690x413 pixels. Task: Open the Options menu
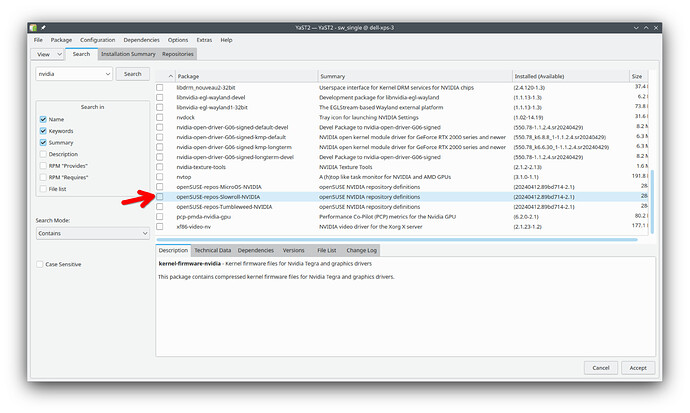pyautogui.click(x=178, y=40)
